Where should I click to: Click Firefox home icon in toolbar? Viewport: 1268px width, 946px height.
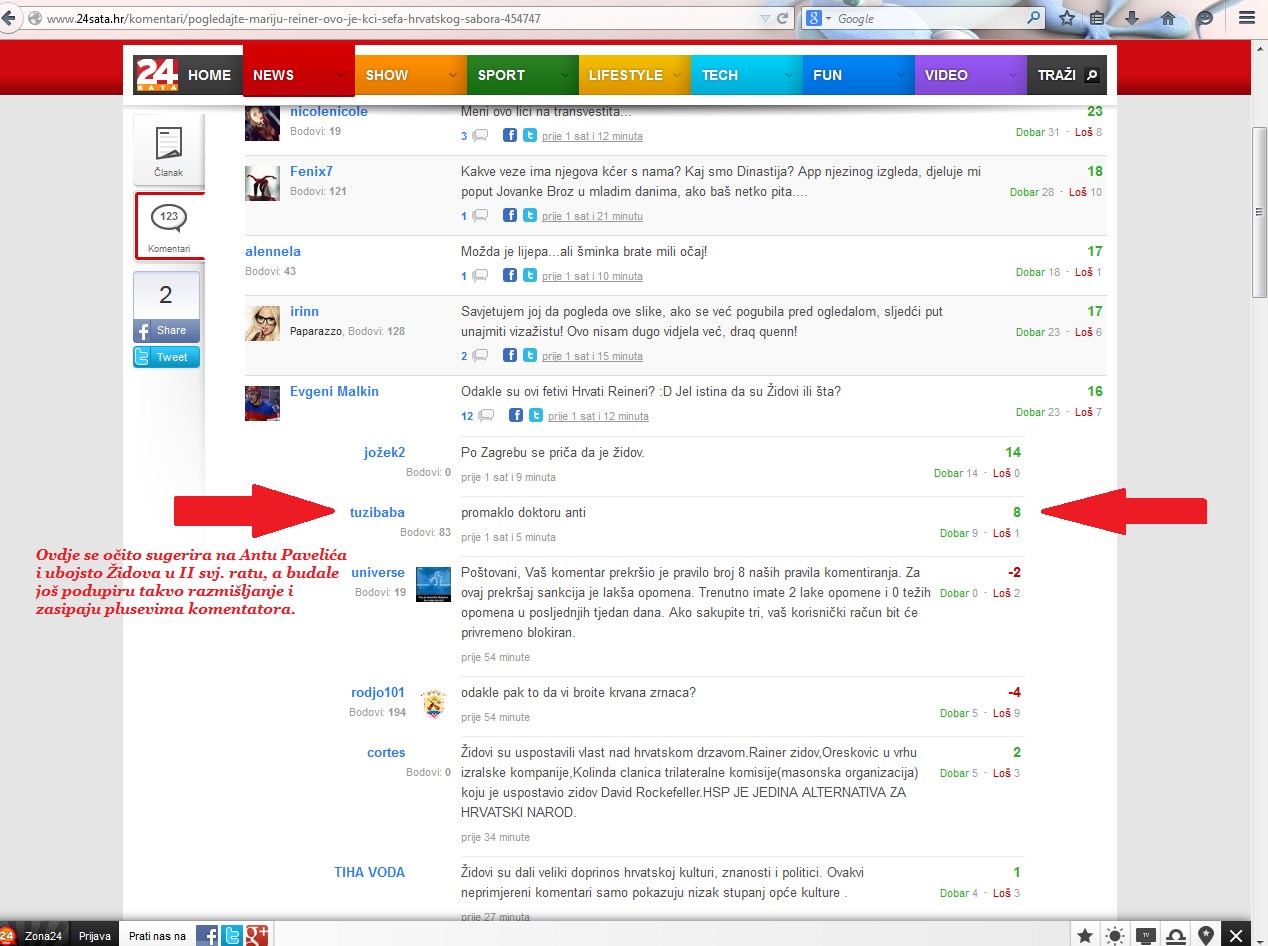coord(1168,18)
